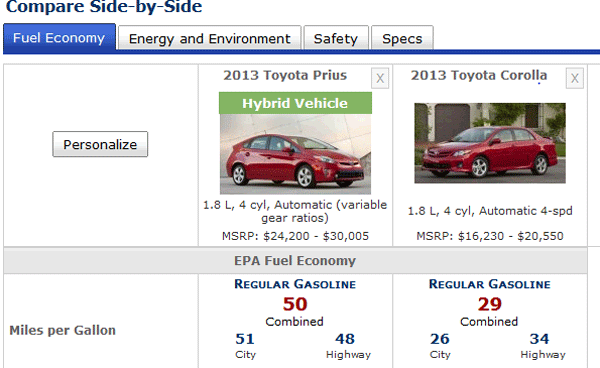Click the Miles per Gallon row label
600x368 pixels.
click(62, 330)
